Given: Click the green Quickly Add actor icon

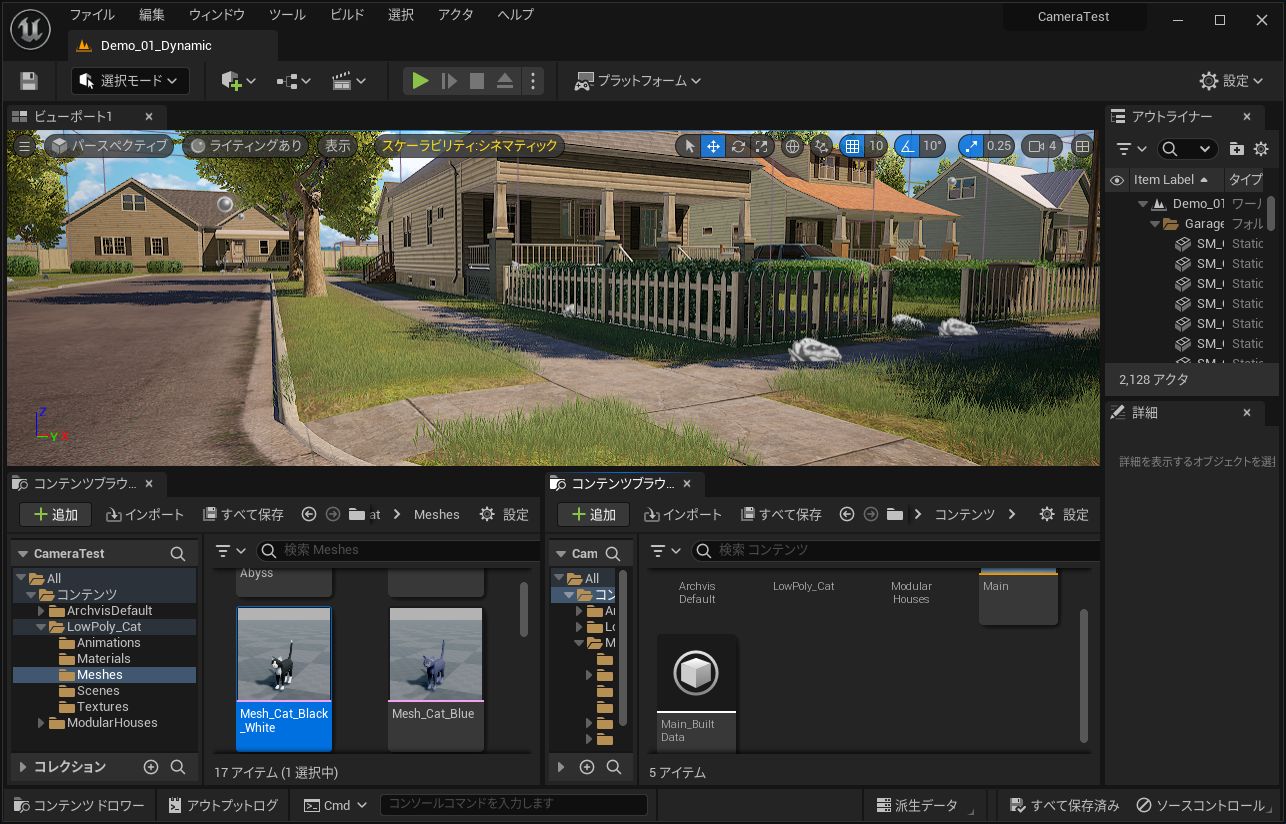Looking at the screenshot, I should [x=231, y=80].
